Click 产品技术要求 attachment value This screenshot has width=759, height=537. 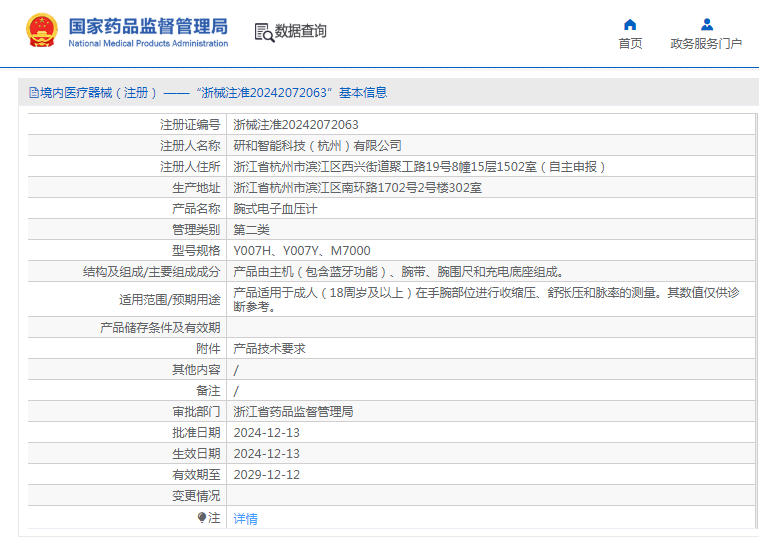269,349
